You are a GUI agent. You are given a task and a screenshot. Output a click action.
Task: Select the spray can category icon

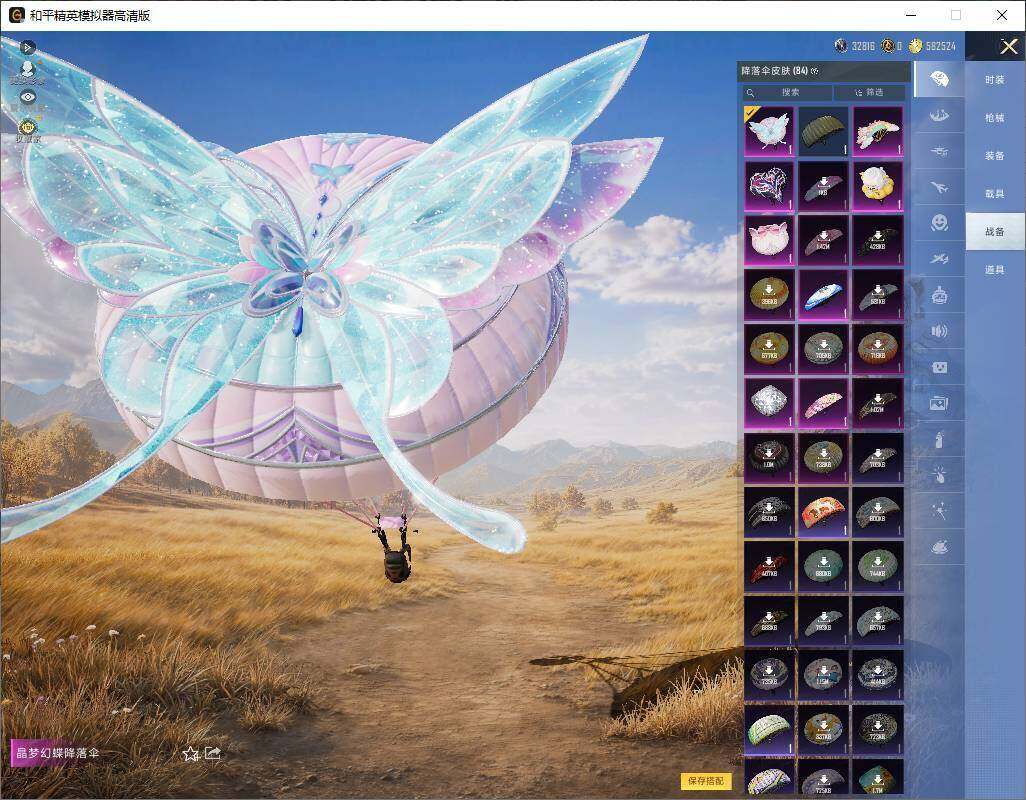(939, 440)
